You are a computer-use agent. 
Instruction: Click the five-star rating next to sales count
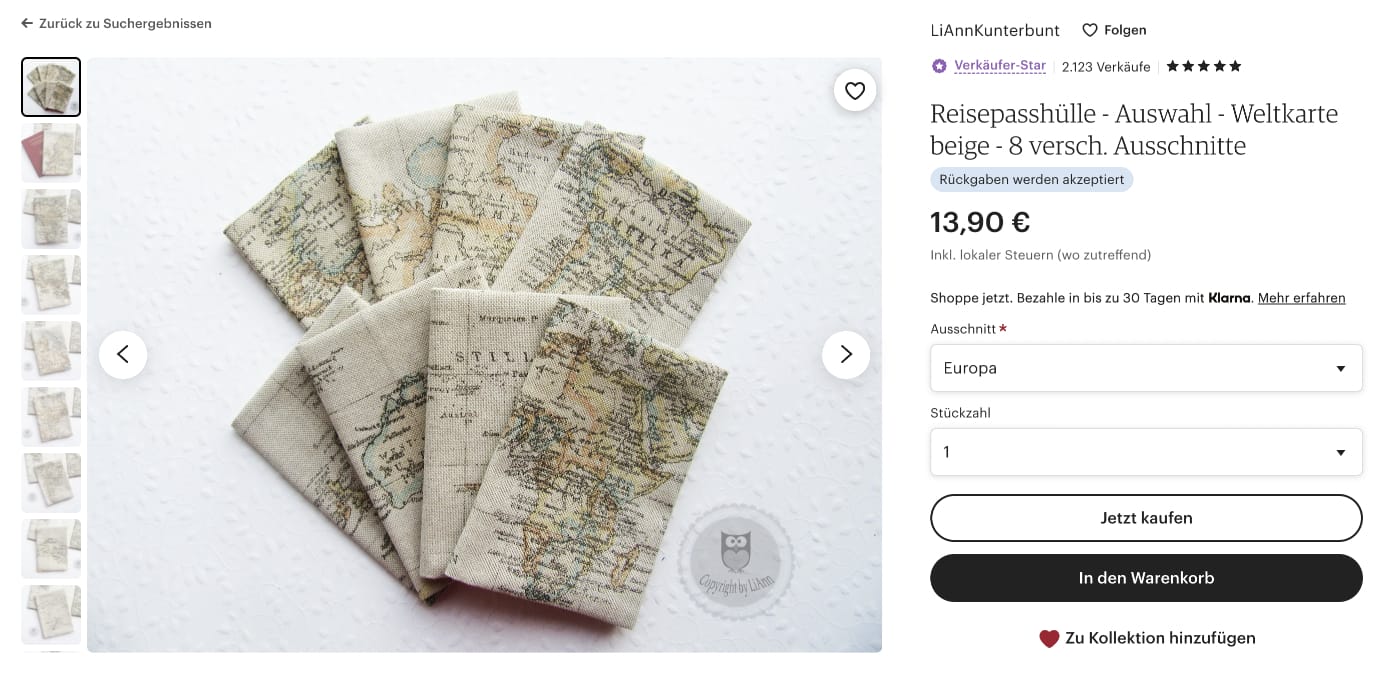pyautogui.click(x=1203, y=66)
